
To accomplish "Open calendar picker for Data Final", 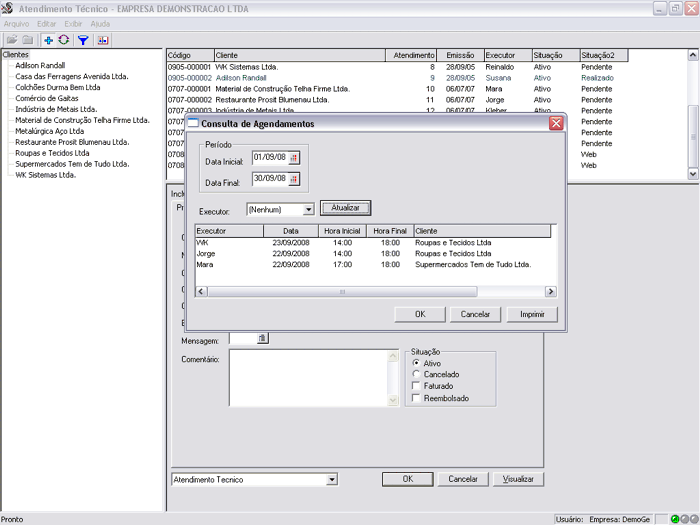I will pos(294,178).
